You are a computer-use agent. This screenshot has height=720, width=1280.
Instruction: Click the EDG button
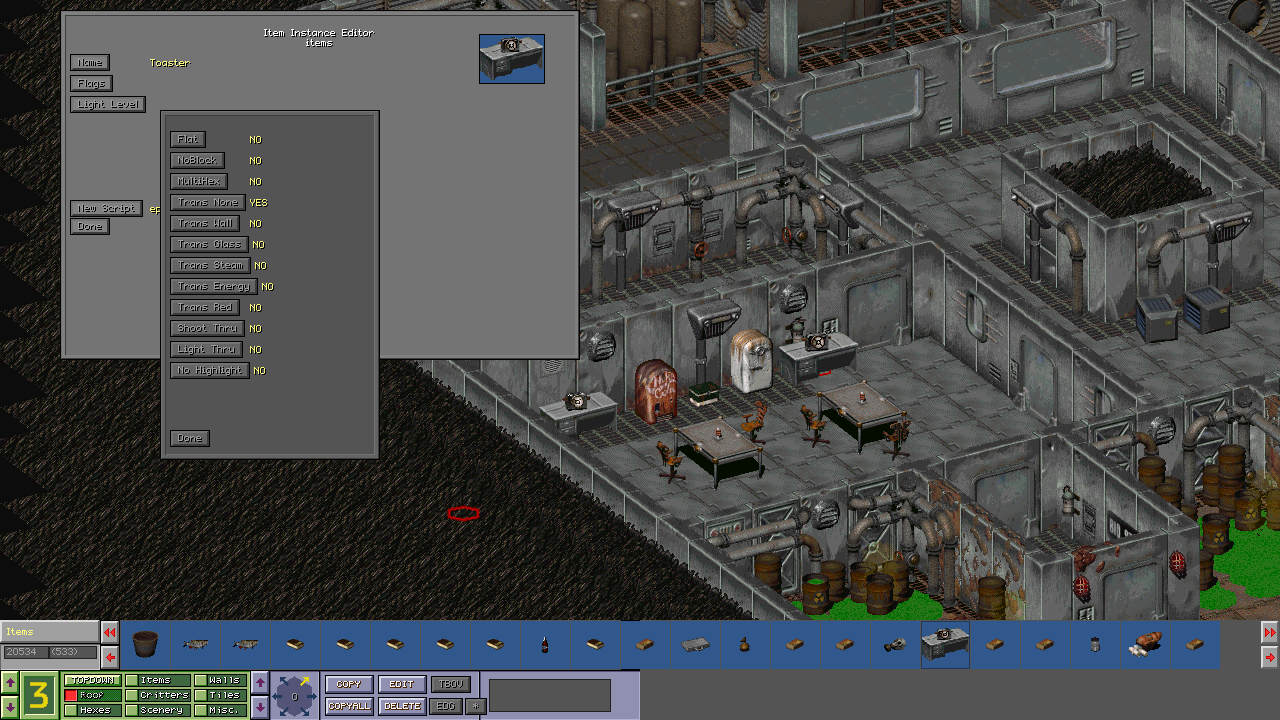446,706
